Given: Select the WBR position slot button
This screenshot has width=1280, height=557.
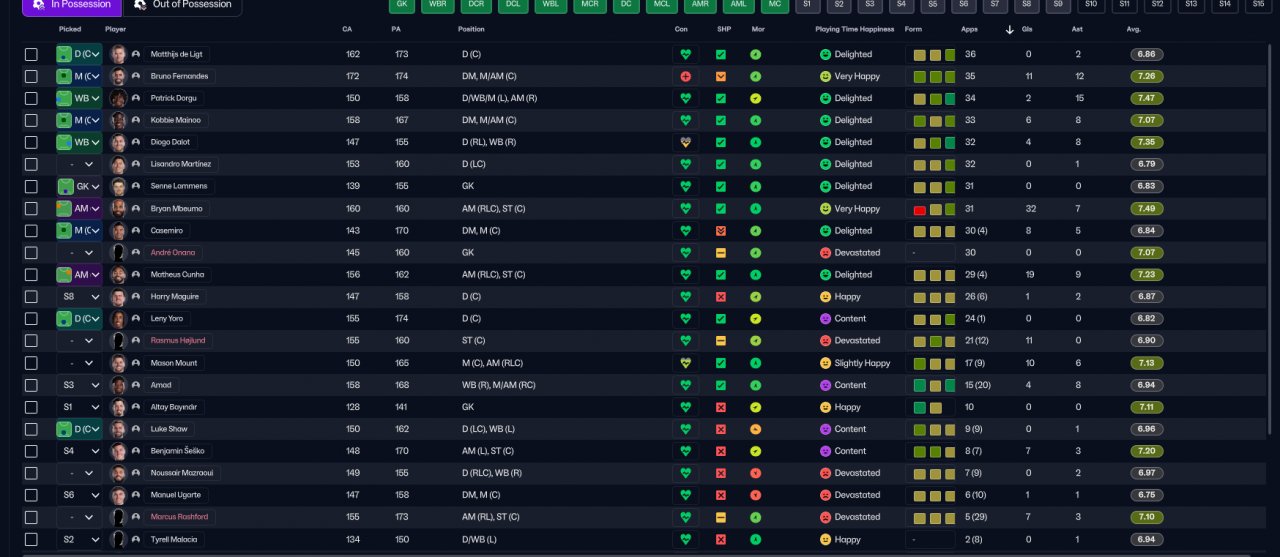Looking at the screenshot, I should (438, 5).
